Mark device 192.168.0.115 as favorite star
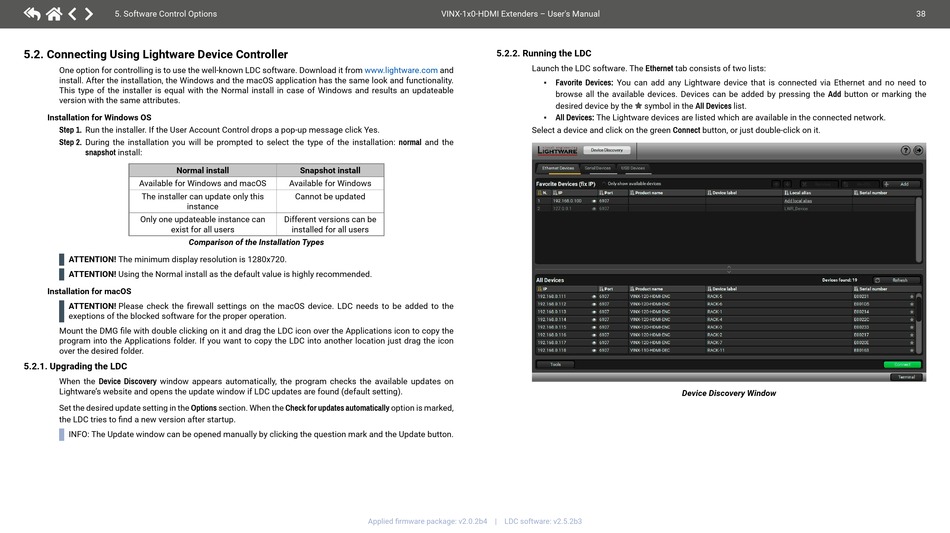Screen dimensions: 950x533 tap(912, 327)
